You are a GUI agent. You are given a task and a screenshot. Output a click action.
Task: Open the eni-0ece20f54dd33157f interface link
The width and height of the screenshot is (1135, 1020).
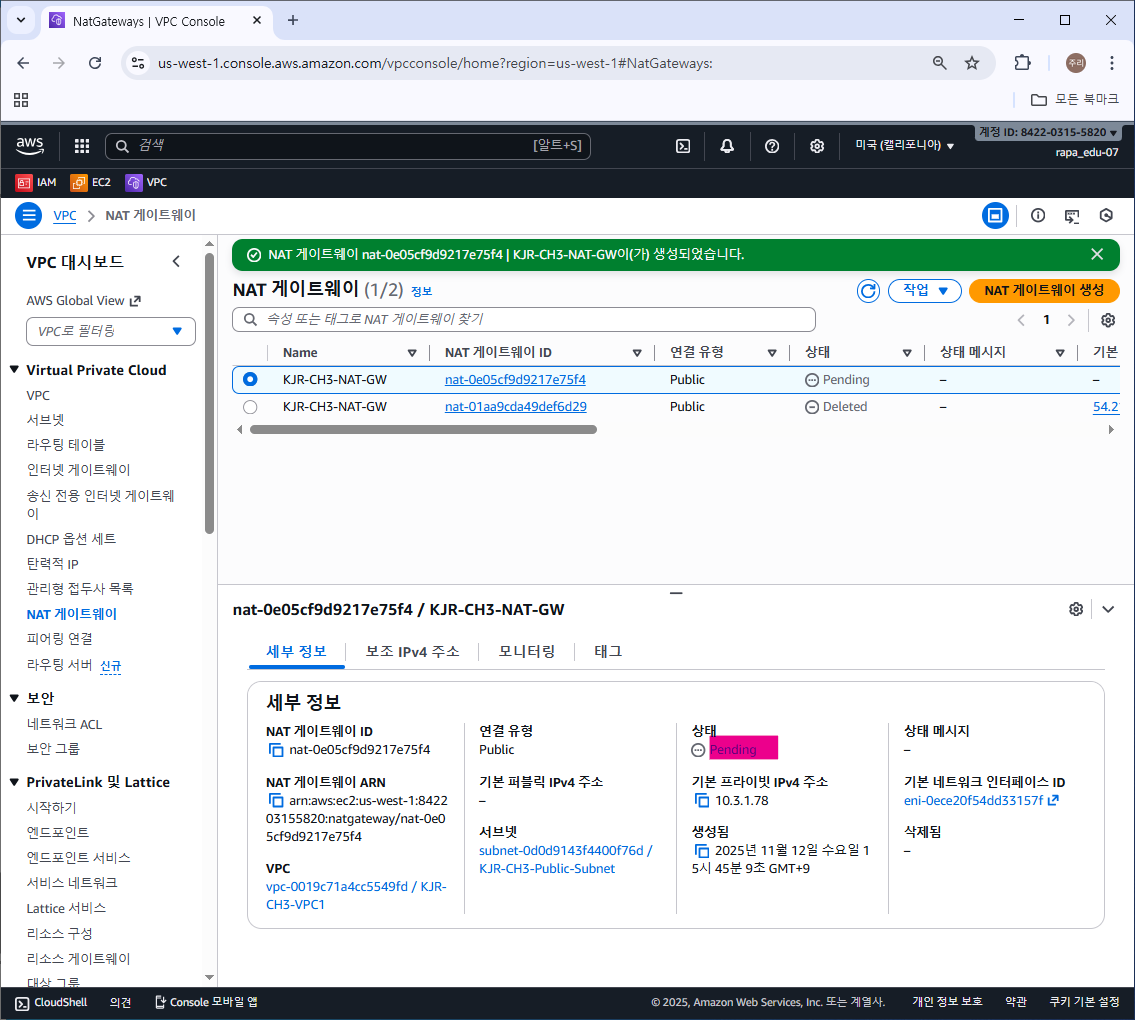981,801
